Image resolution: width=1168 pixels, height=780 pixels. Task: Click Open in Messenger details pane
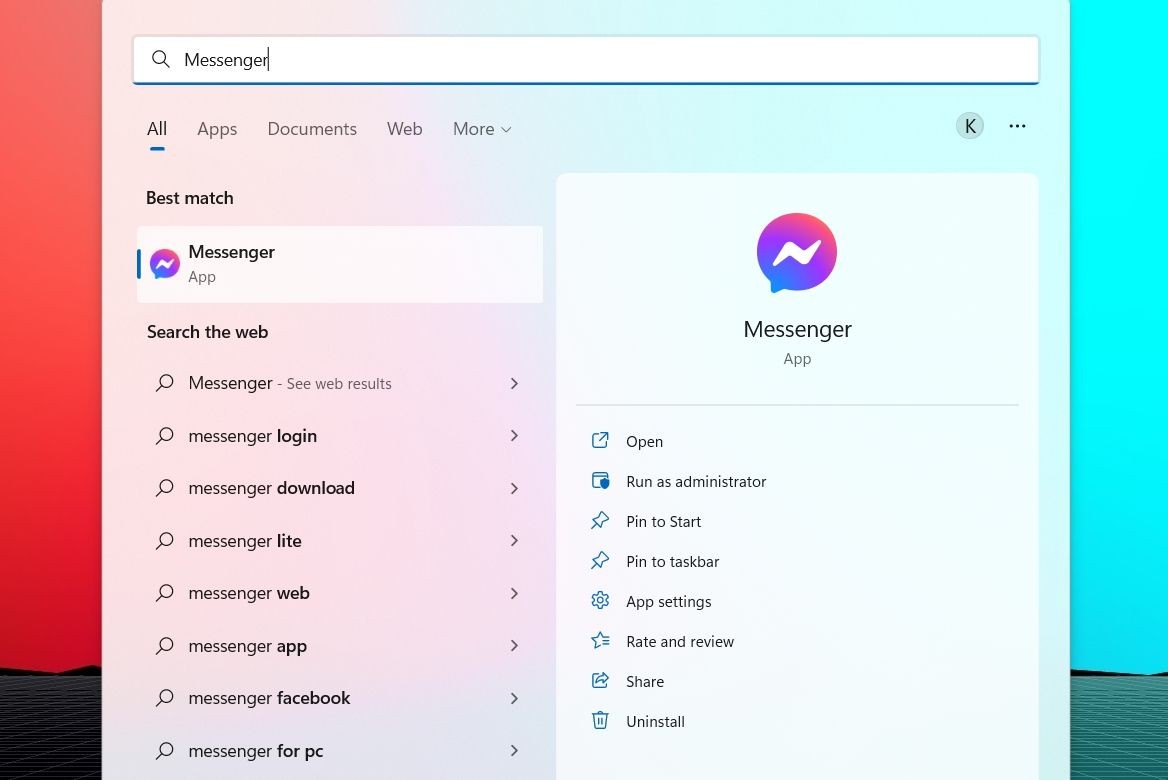(x=644, y=441)
